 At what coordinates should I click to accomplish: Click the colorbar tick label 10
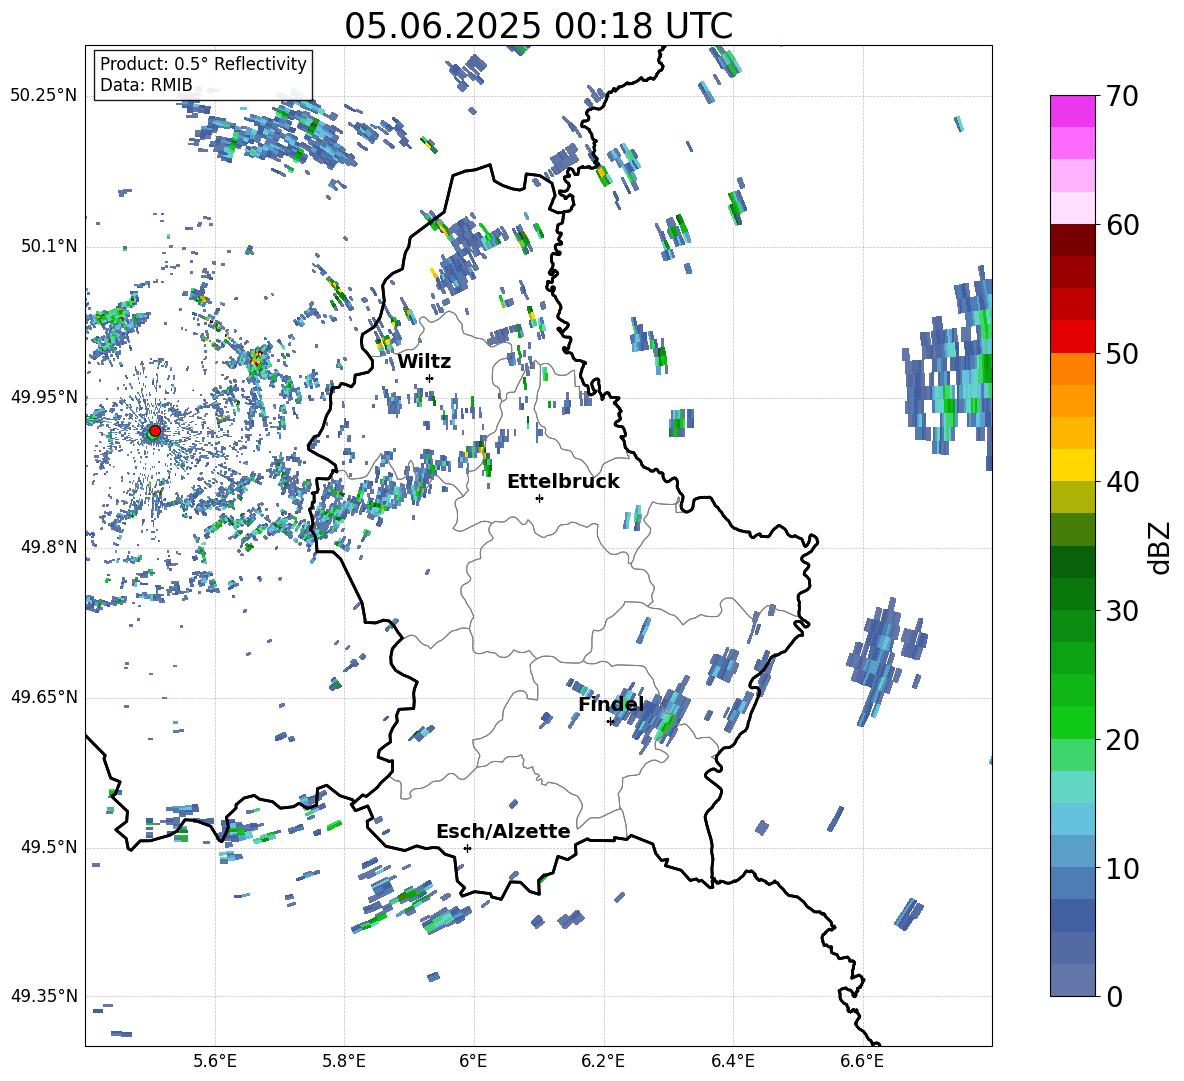1122,868
